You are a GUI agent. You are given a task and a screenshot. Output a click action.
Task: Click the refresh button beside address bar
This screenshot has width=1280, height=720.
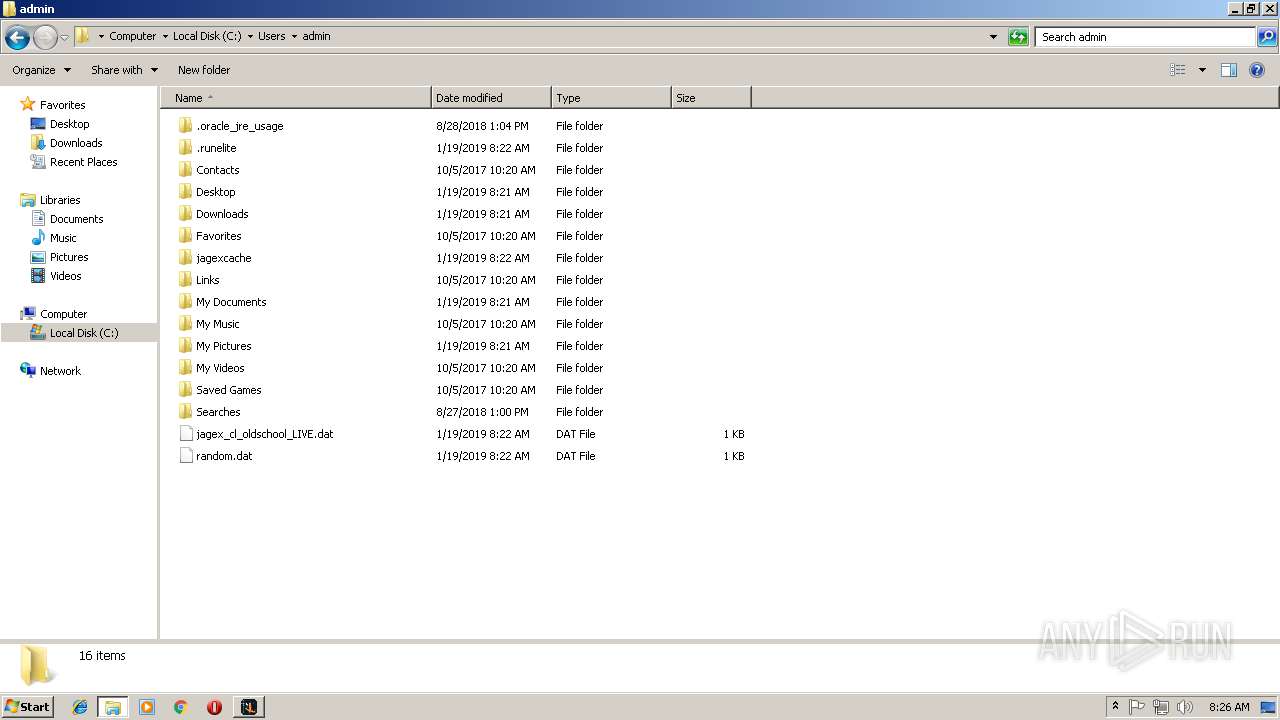[x=1018, y=37]
